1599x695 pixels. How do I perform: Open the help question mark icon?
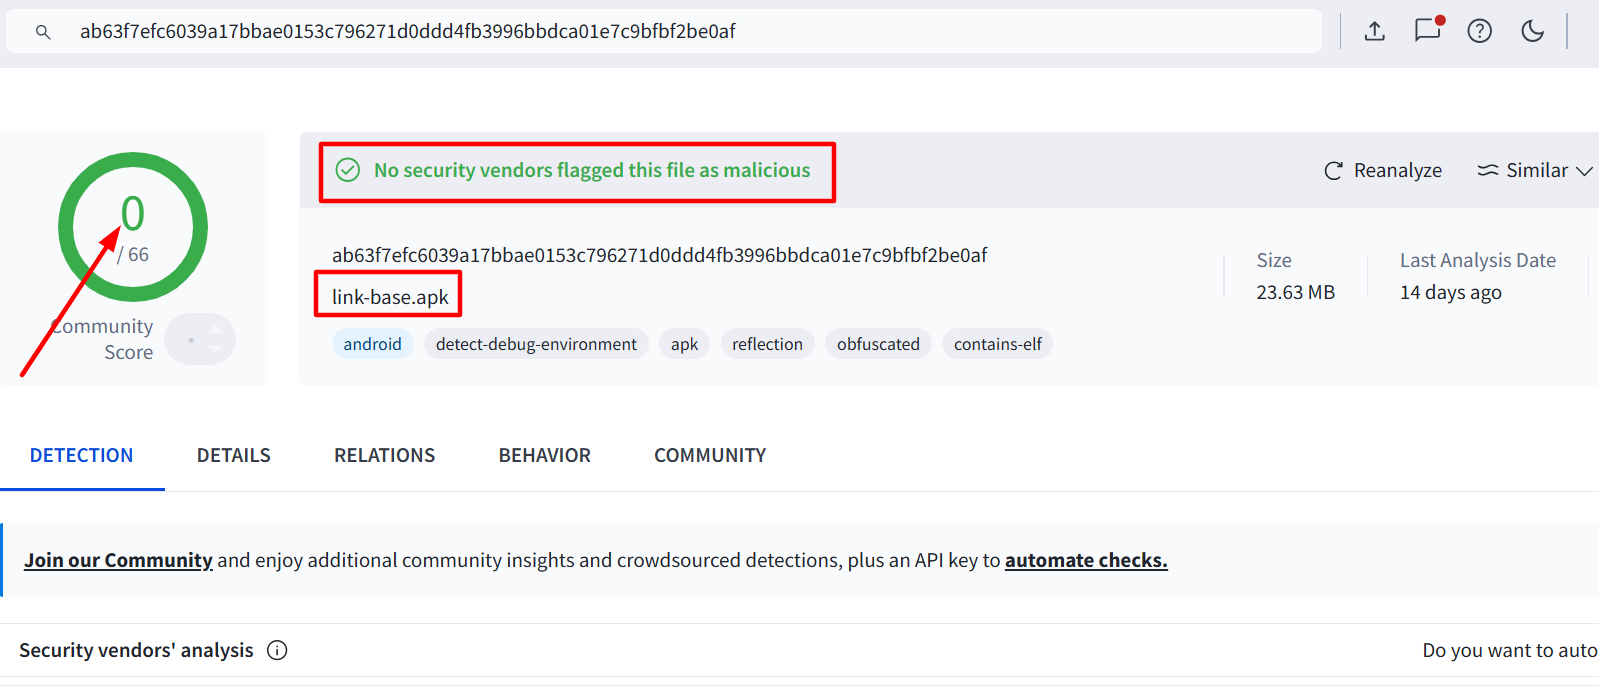click(1480, 31)
